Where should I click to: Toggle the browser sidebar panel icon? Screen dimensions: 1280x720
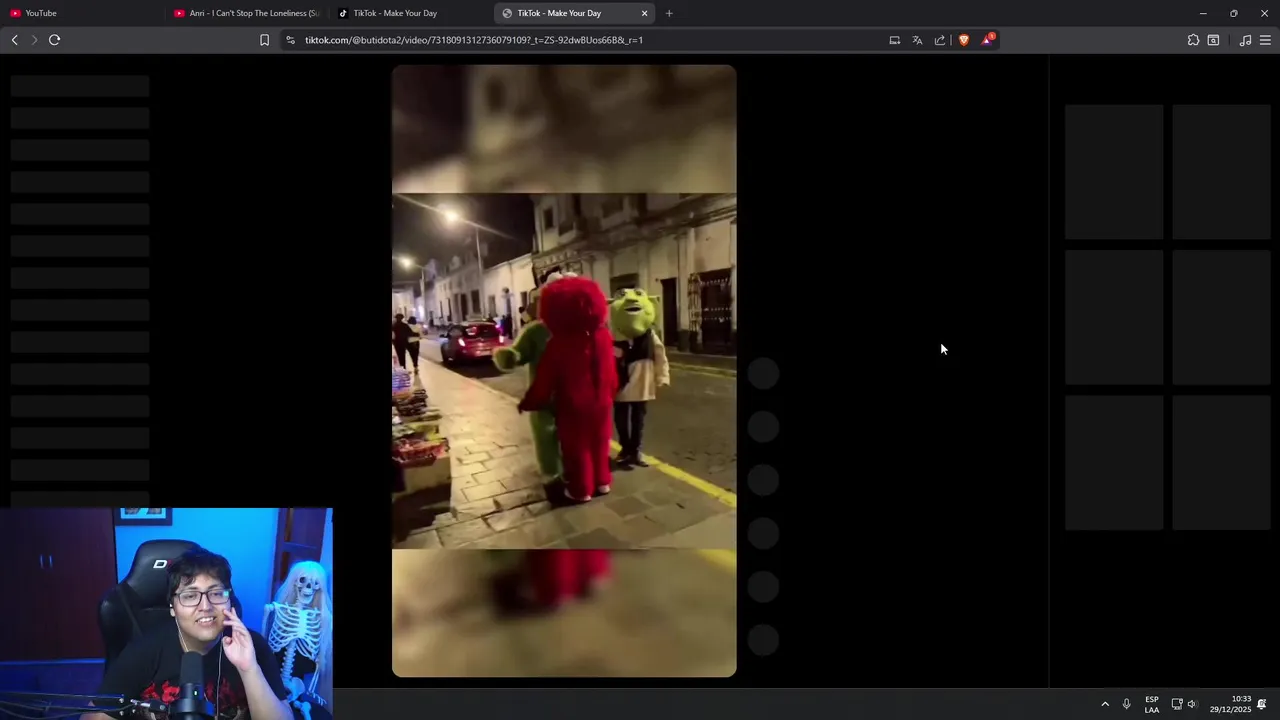(1213, 40)
